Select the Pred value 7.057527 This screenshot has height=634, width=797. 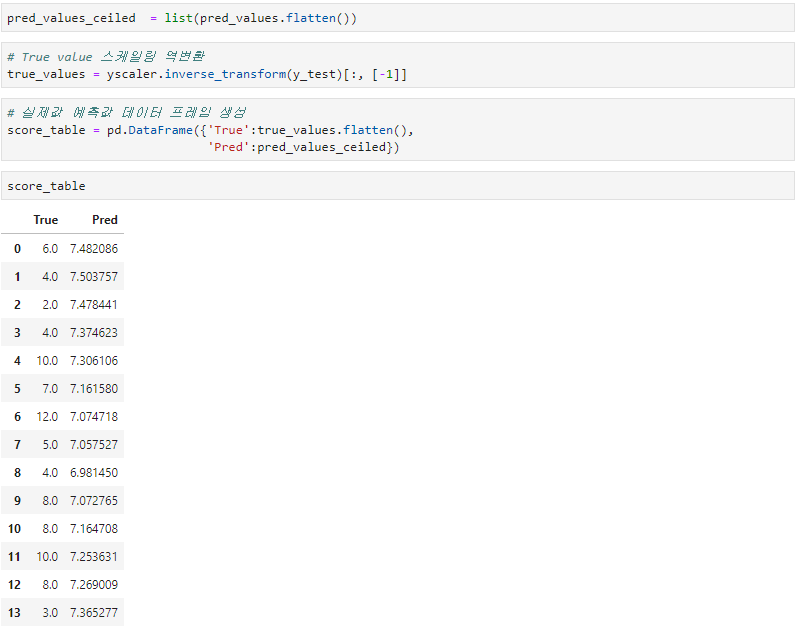coord(94,444)
